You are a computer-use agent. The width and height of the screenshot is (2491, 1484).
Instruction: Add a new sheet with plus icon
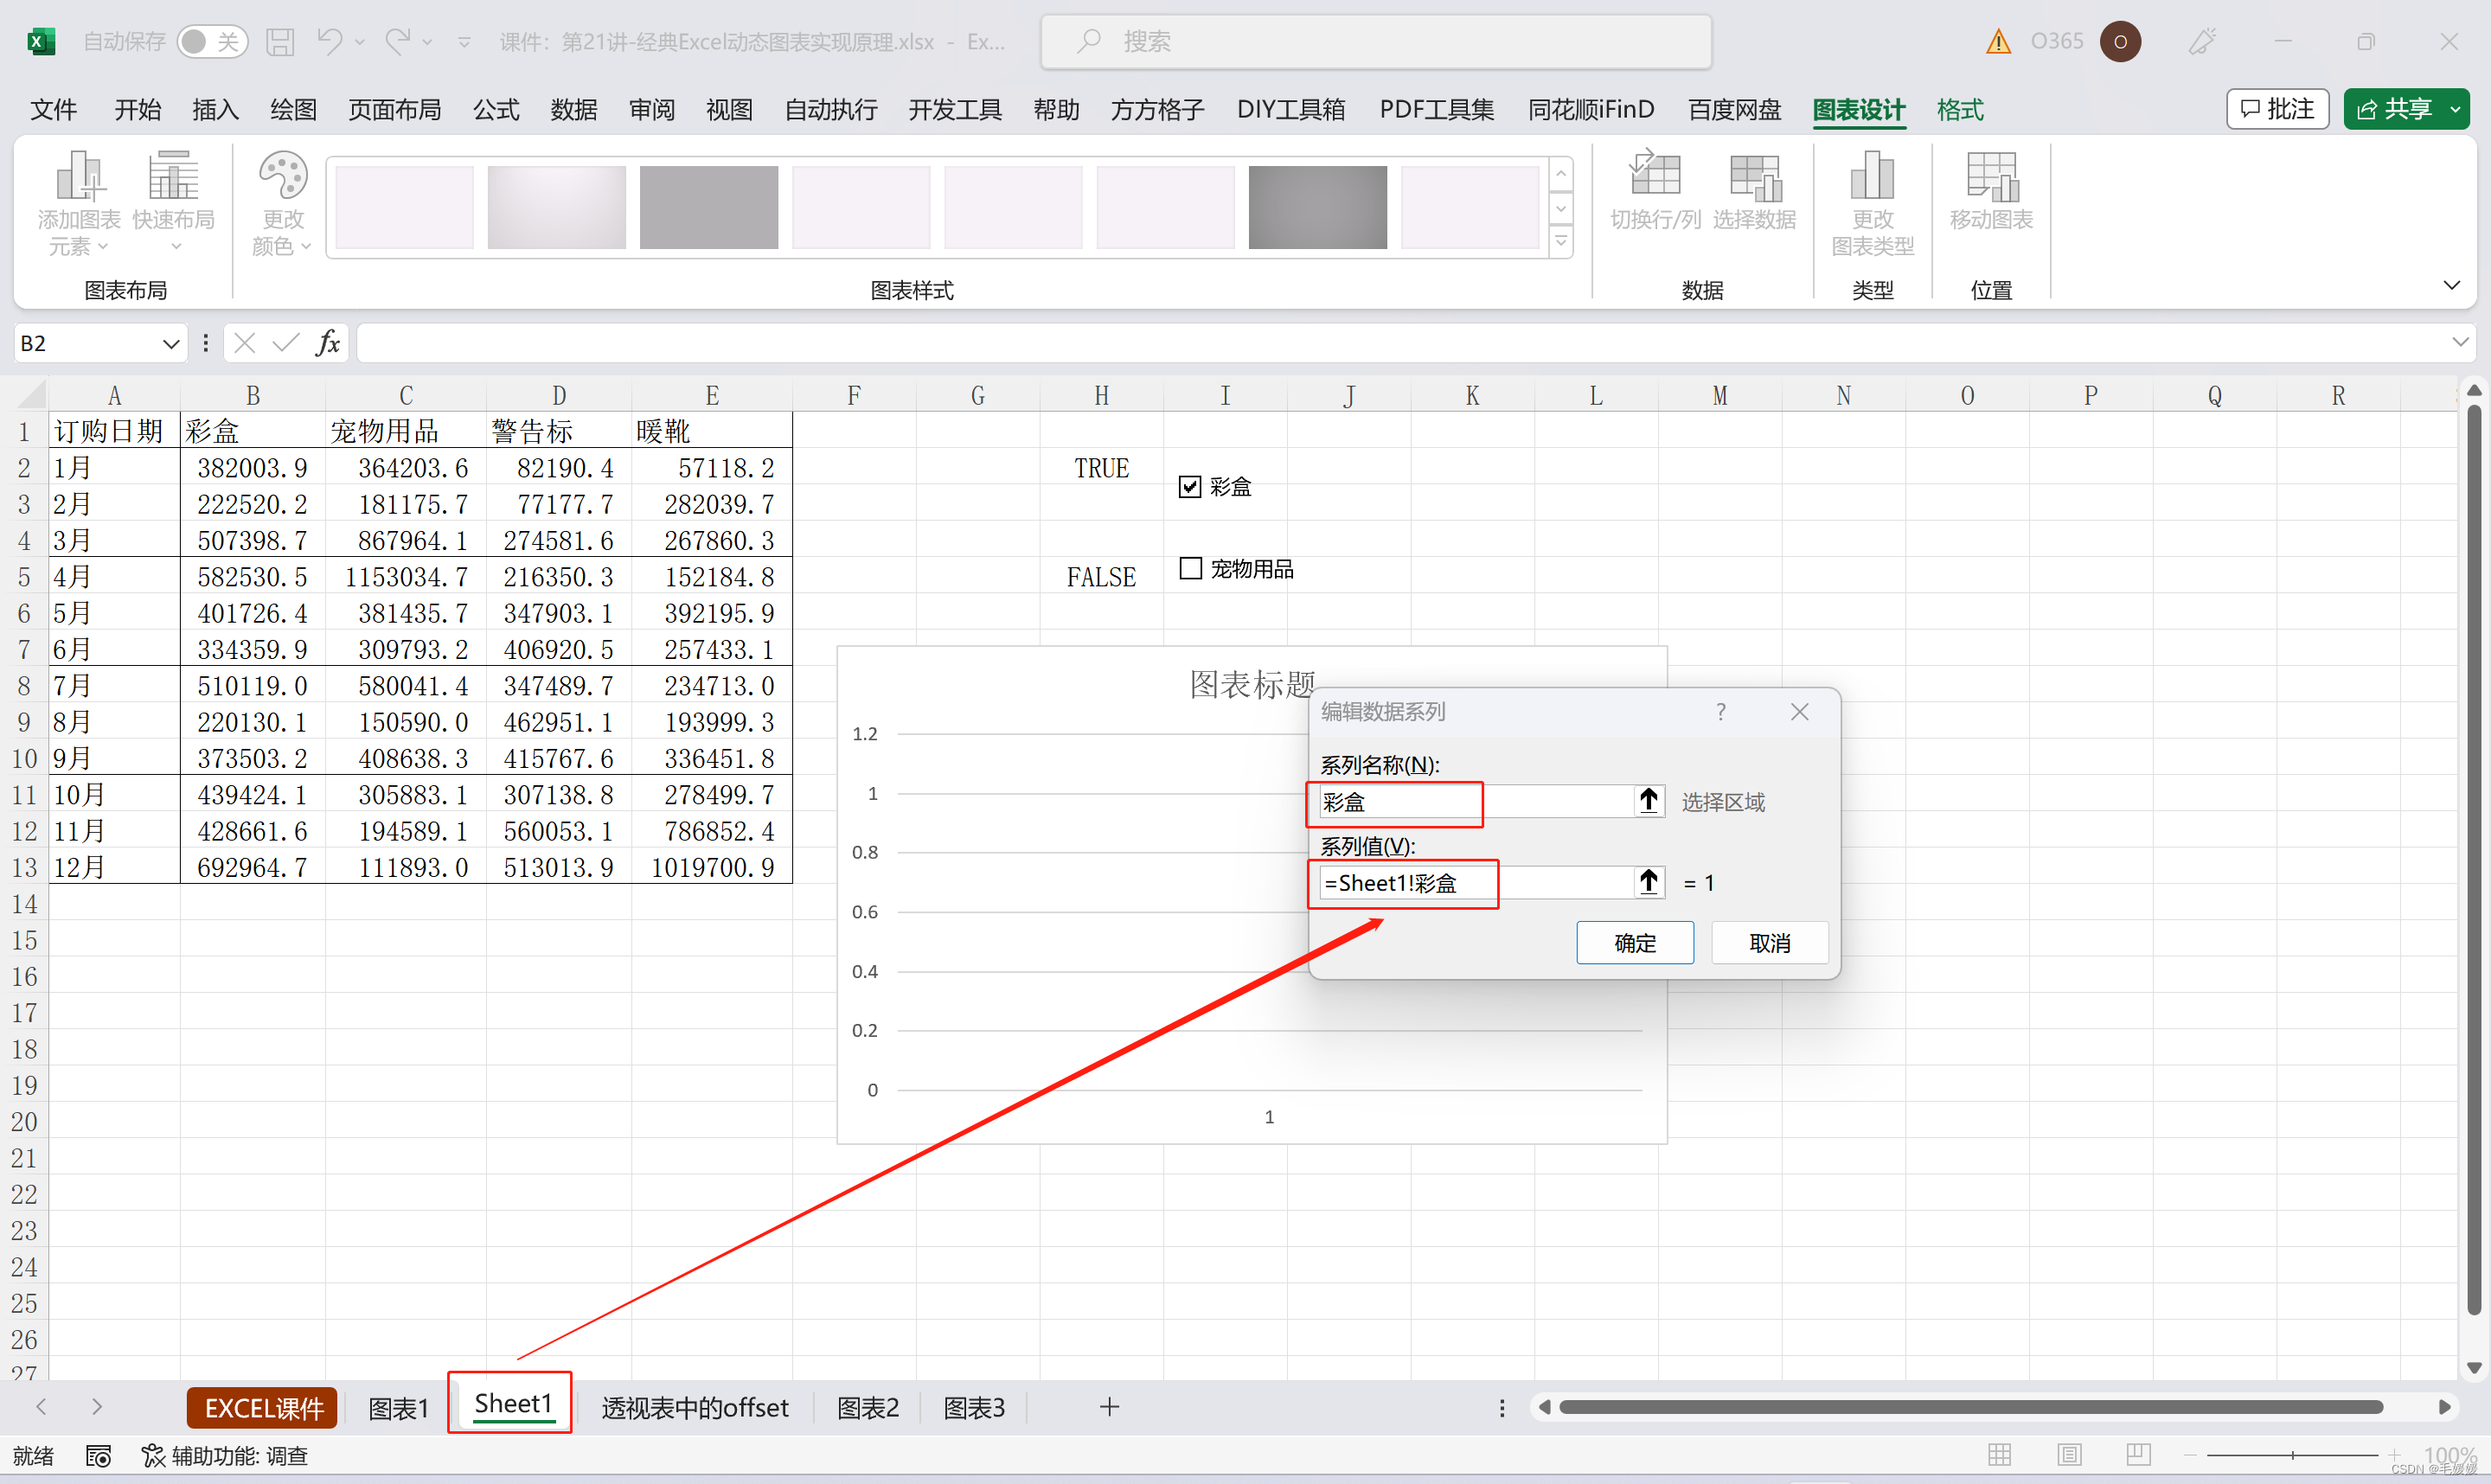point(1109,1408)
